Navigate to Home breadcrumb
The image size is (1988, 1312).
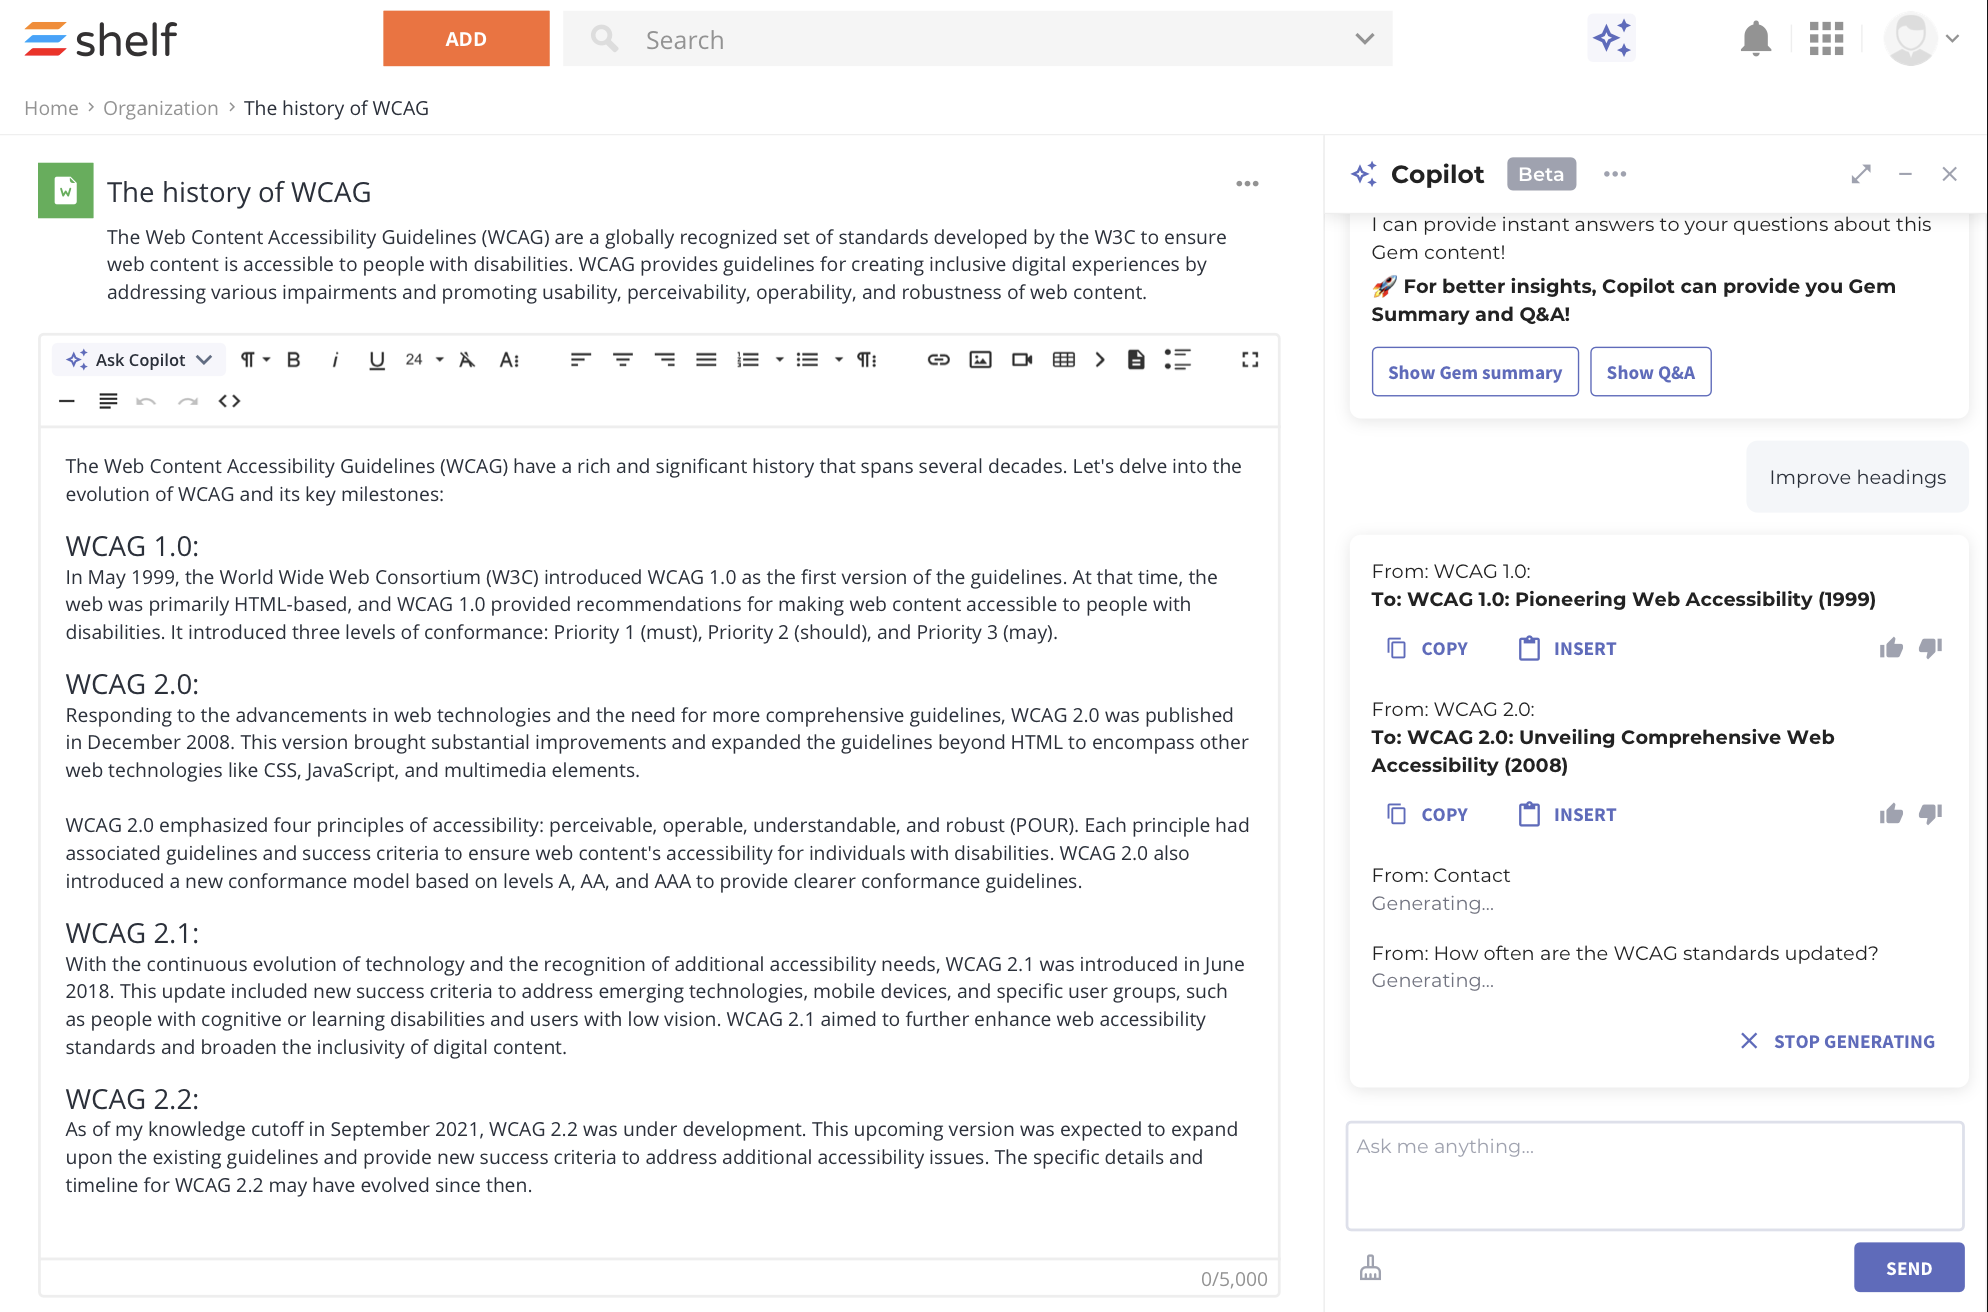coord(51,108)
